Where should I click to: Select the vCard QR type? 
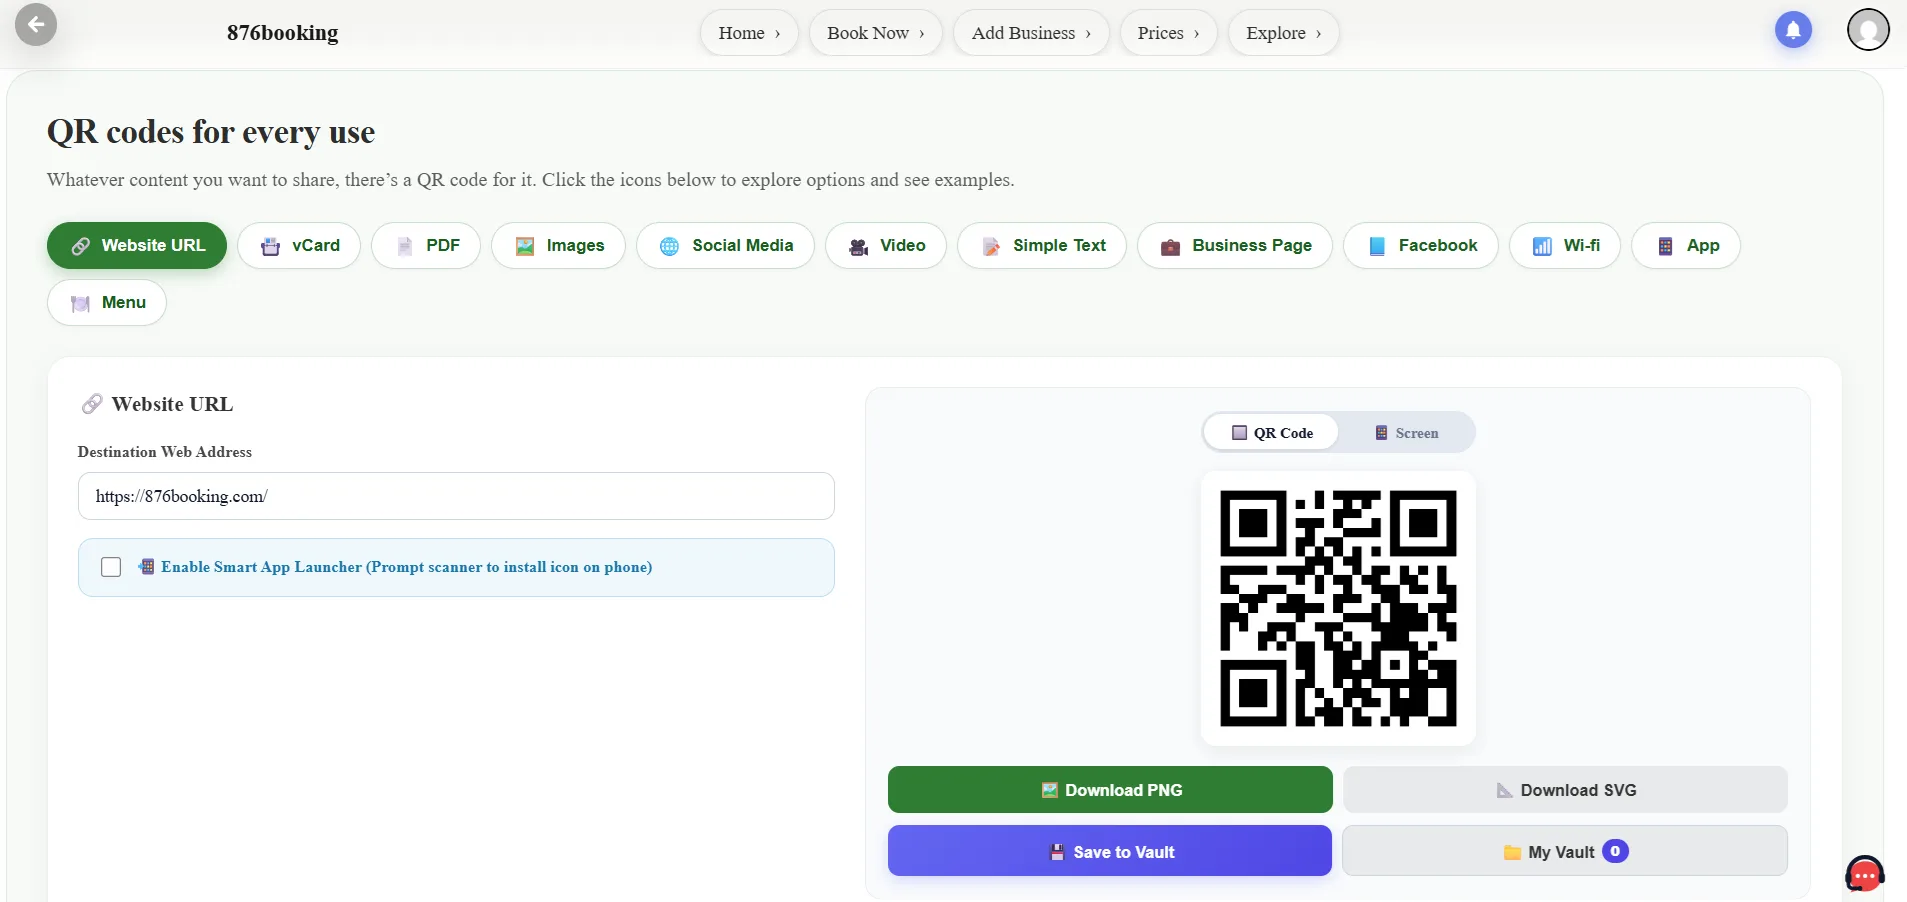[299, 245]
